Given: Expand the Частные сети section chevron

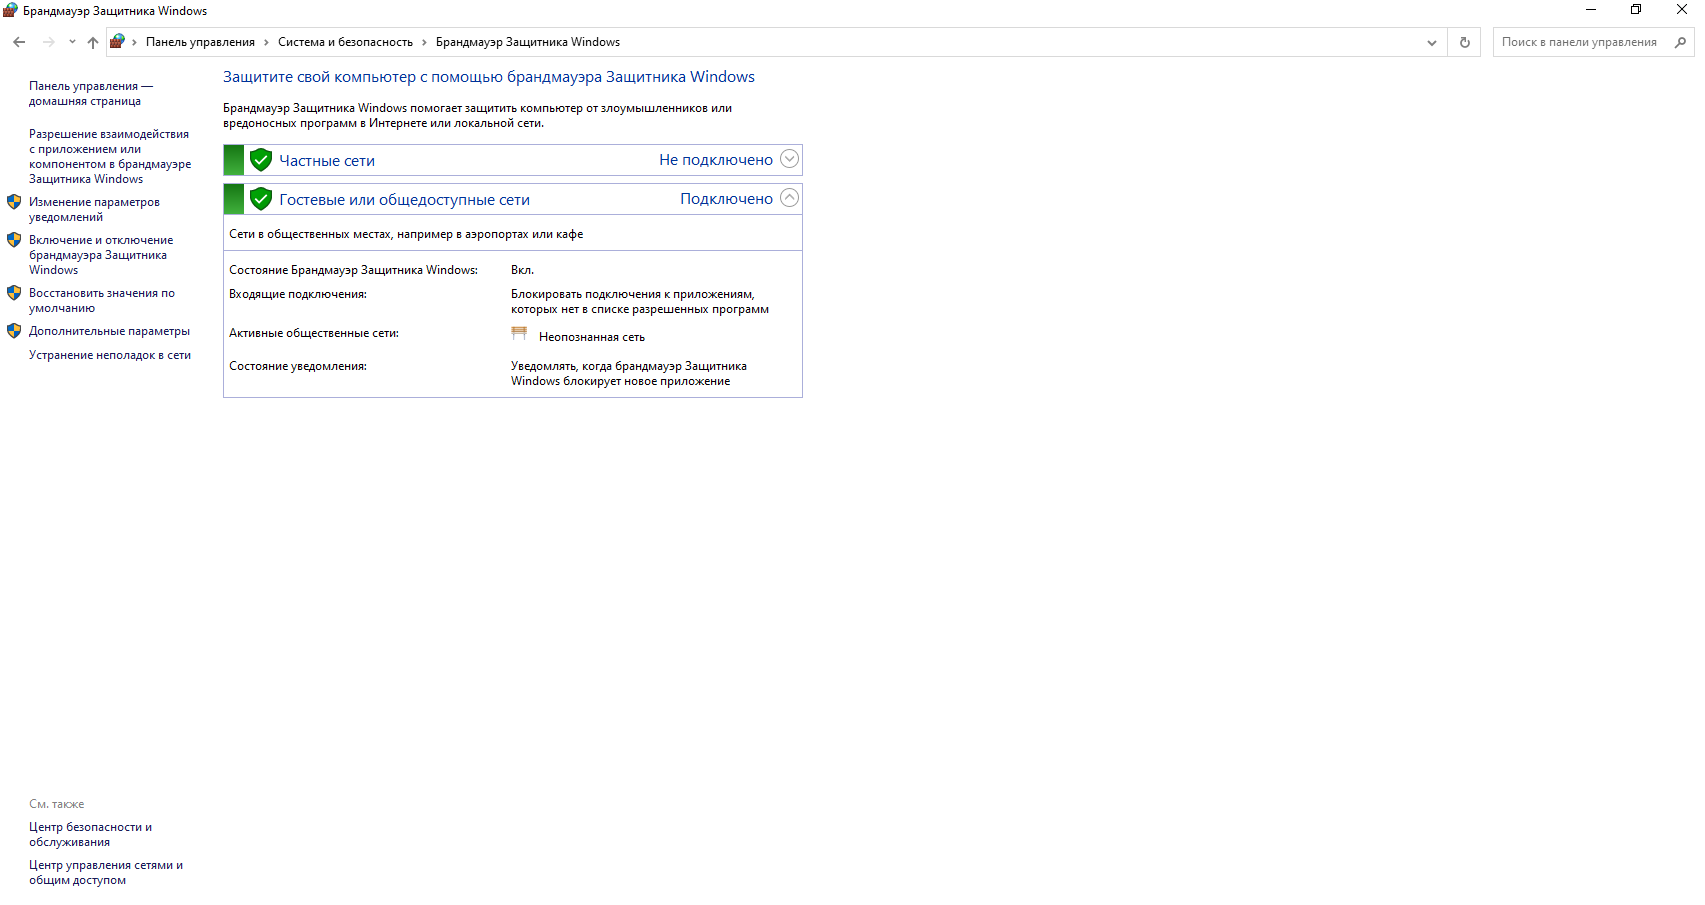Looking at the screenshot, I should click(789, 159).
